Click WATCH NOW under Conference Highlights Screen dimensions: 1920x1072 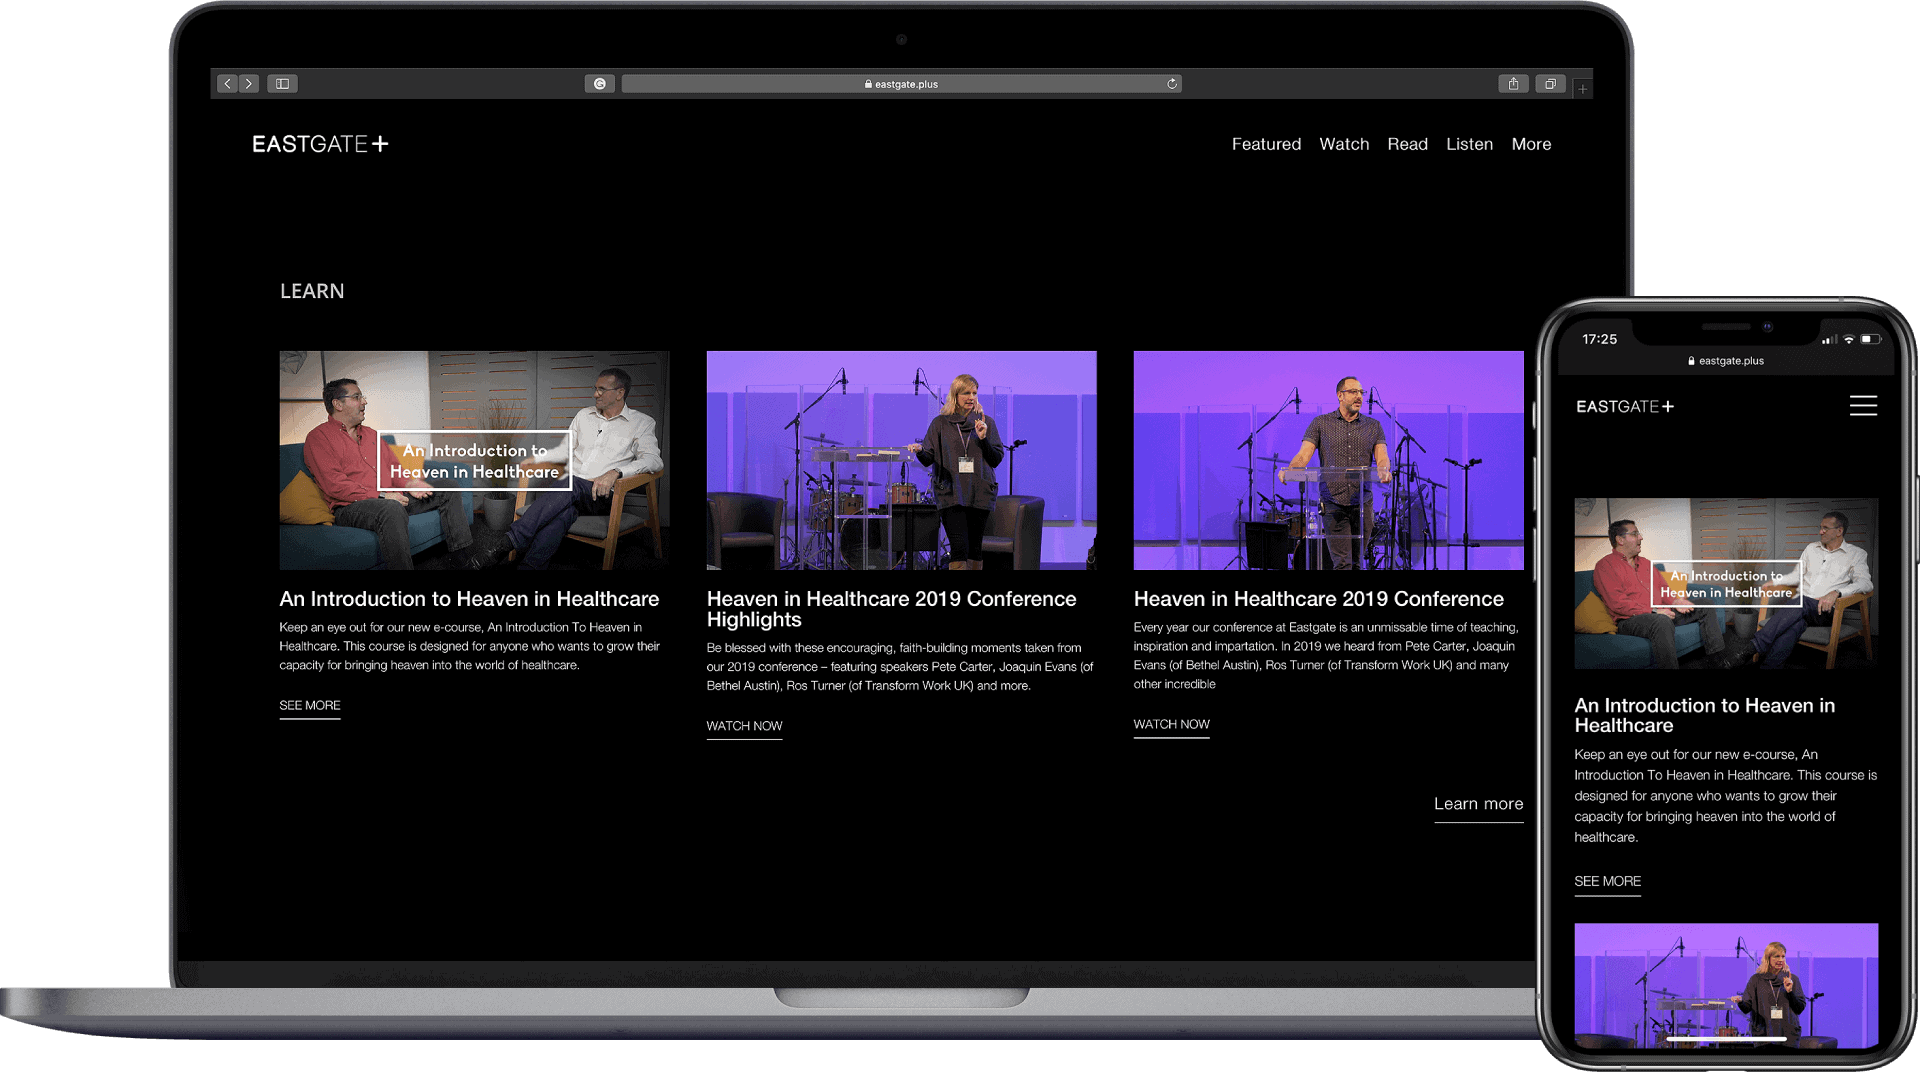(x=744, y=727)
